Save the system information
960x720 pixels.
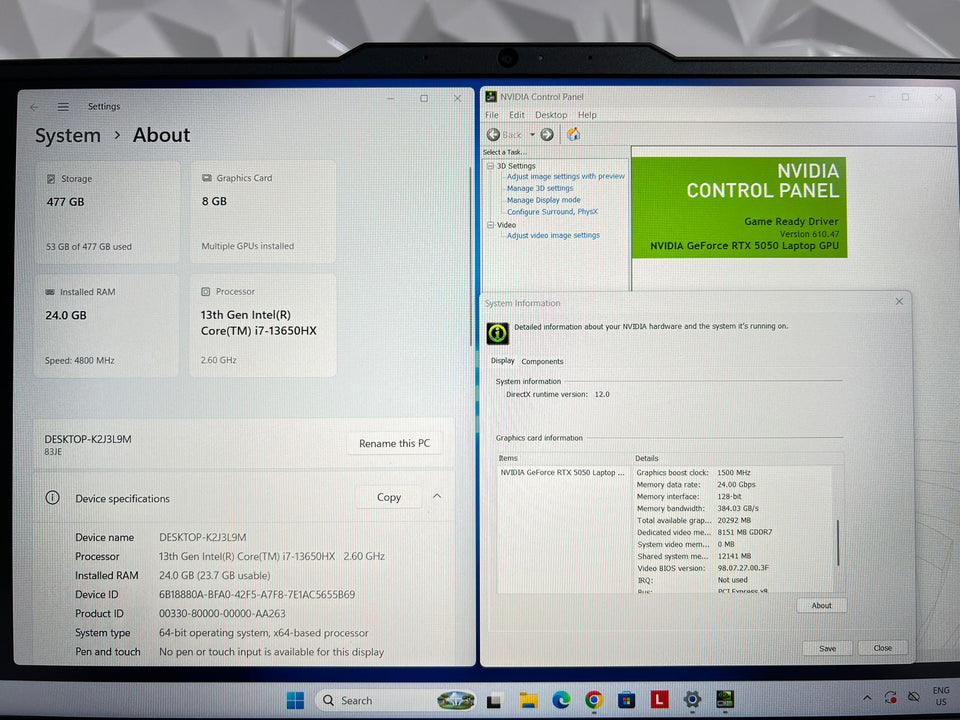[827, 648]
